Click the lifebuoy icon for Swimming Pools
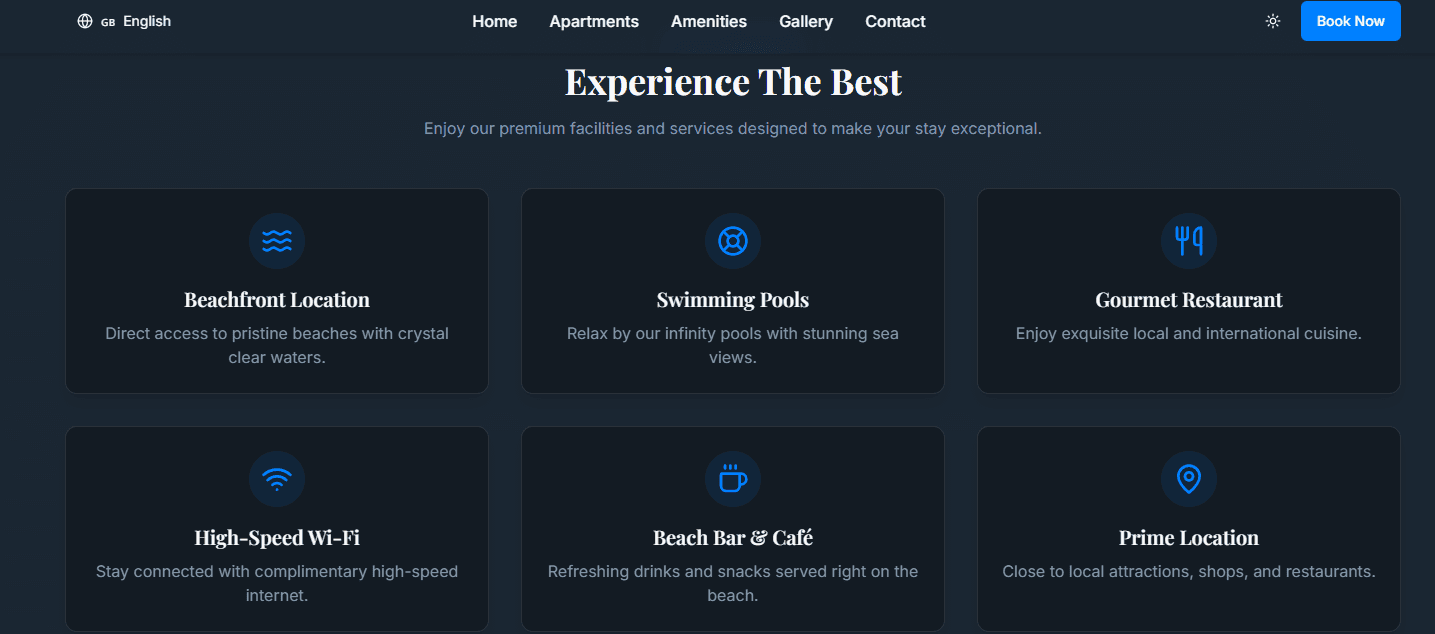Viewport: 1435px width, 634px height. coord(733,241)
